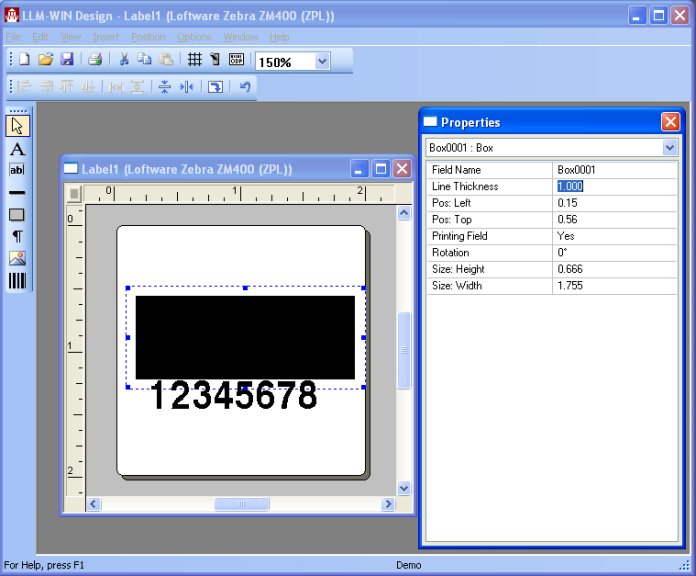Click the Size: Width value 1.755
696x576 pixels.
click(615, 286)
